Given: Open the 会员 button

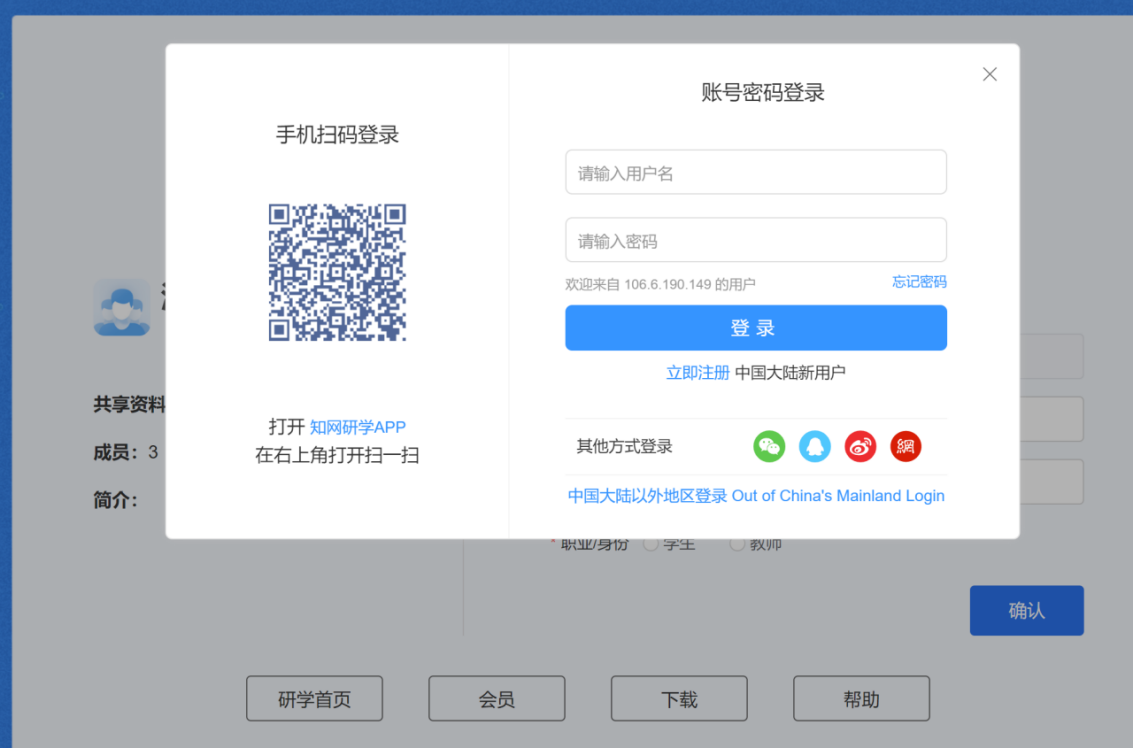Looking at the screenshot, I should tap(496, 699).
